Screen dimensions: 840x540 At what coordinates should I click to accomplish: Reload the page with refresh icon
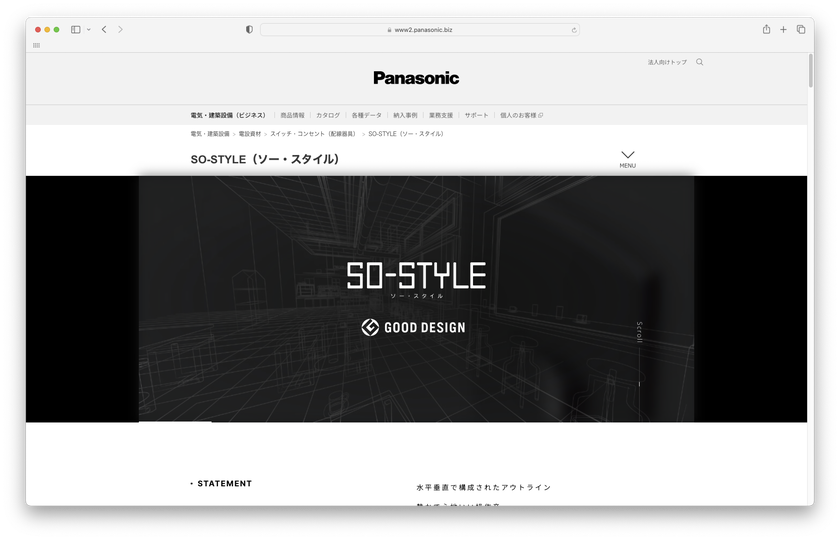[574, 30]
